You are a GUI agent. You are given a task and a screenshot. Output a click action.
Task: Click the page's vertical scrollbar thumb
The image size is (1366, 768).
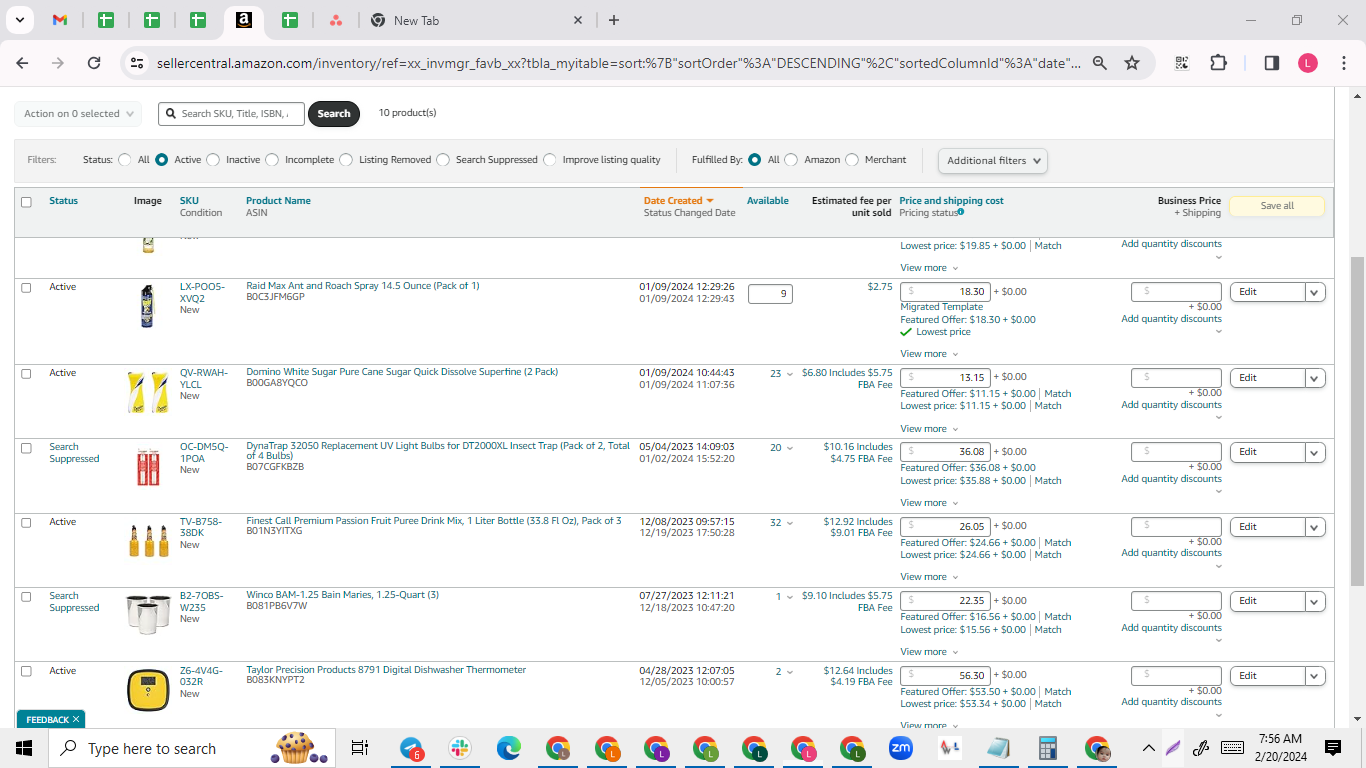point(1357,420)
